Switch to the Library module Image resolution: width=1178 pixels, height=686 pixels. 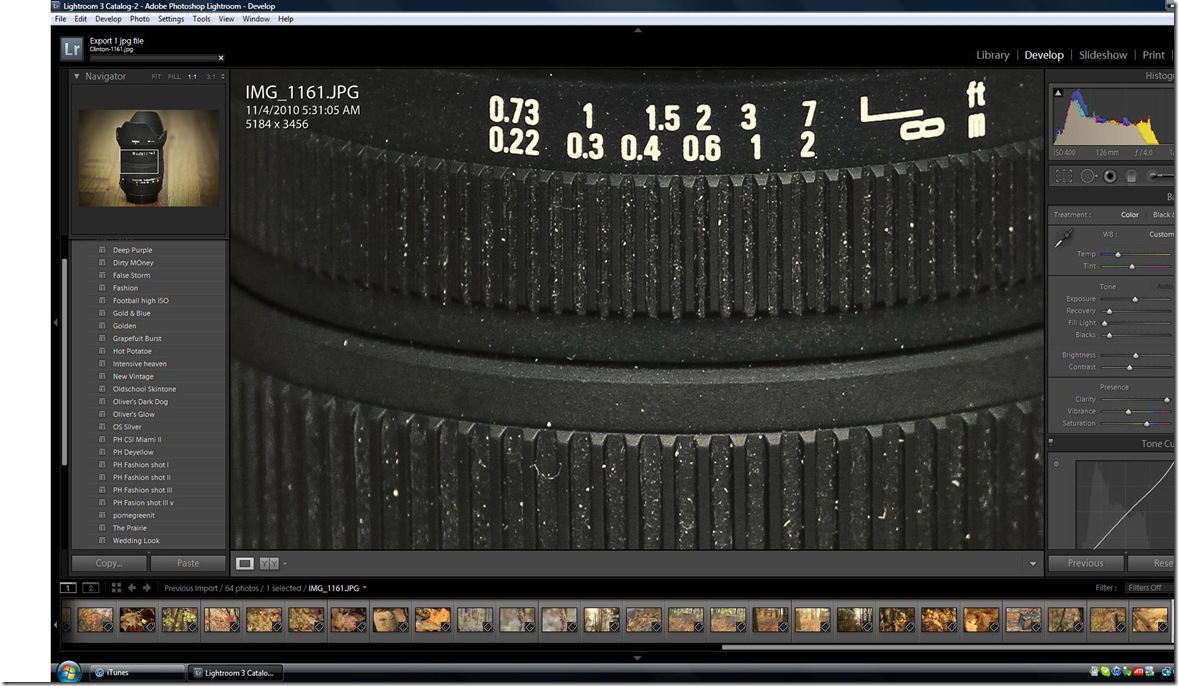(992, 55)
